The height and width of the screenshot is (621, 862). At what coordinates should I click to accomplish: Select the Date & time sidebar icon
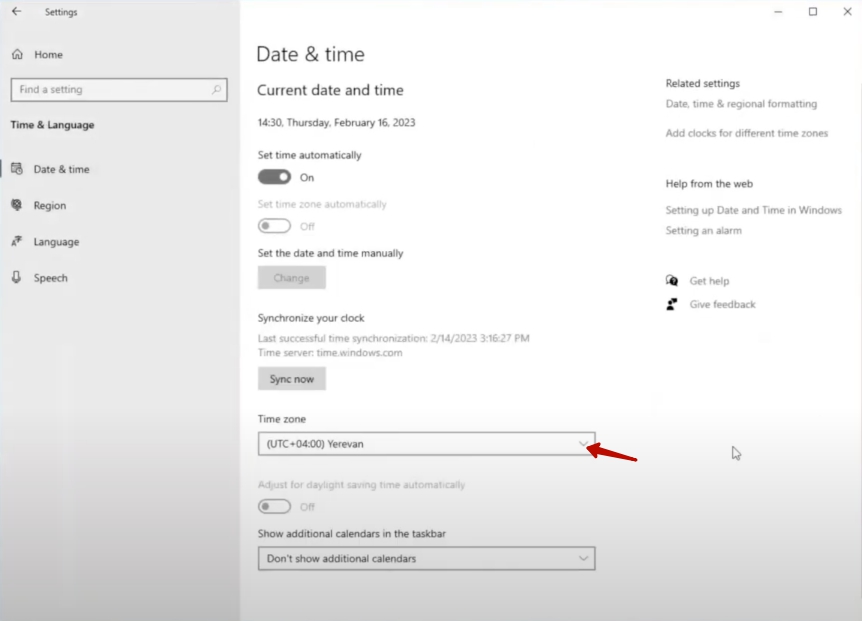coord(17,169)
